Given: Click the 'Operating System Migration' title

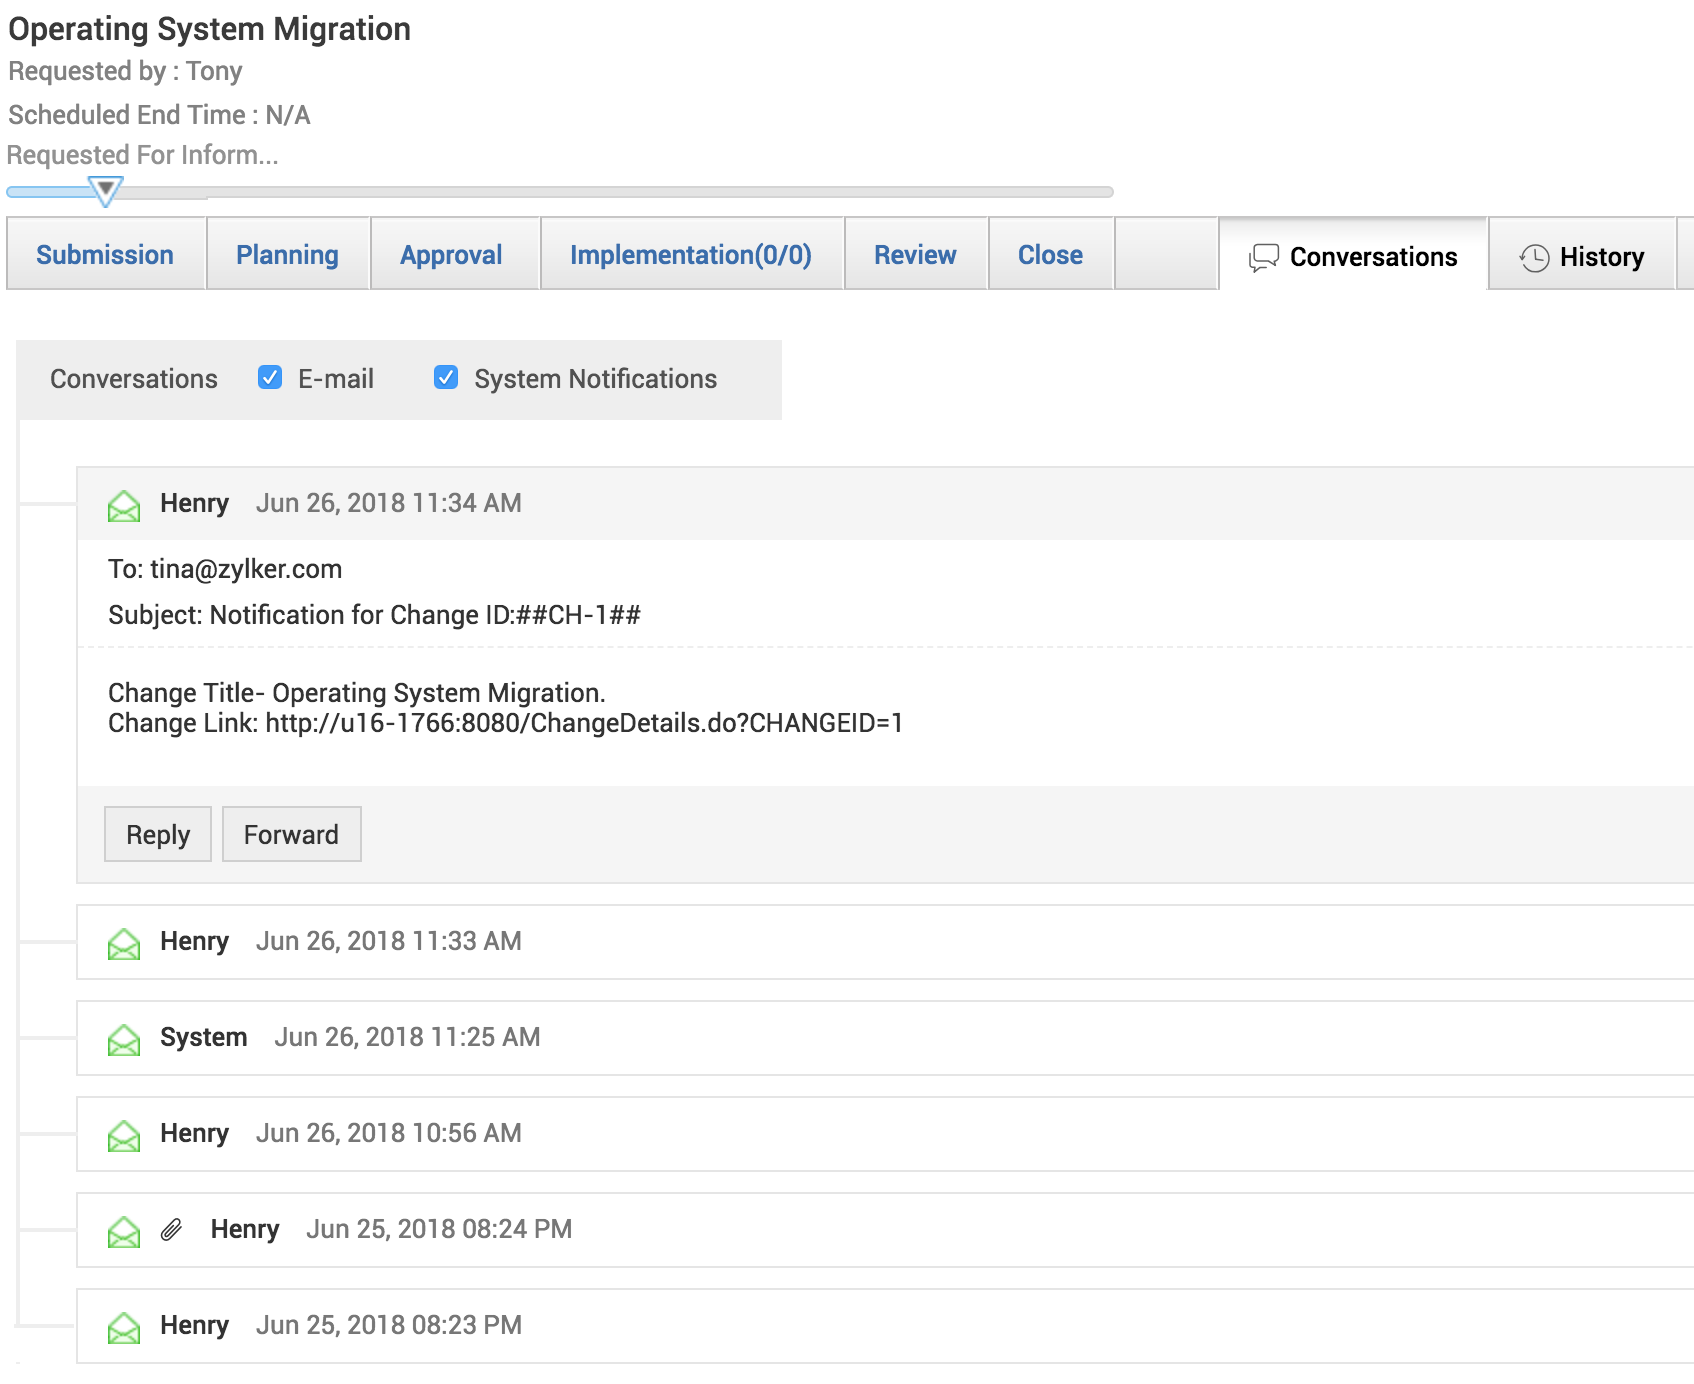Looking at the screenshot, I should 209,29.
